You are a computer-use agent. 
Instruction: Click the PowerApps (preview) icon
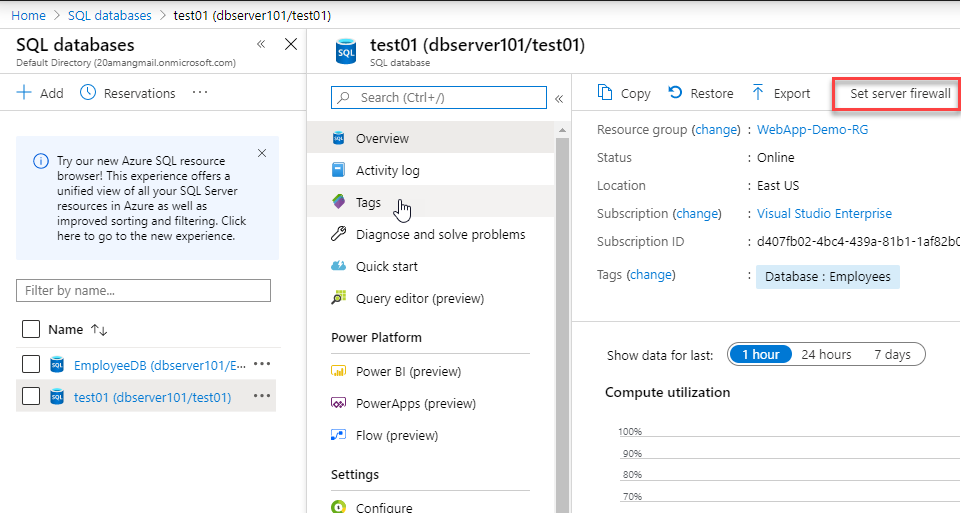(338, 403)
